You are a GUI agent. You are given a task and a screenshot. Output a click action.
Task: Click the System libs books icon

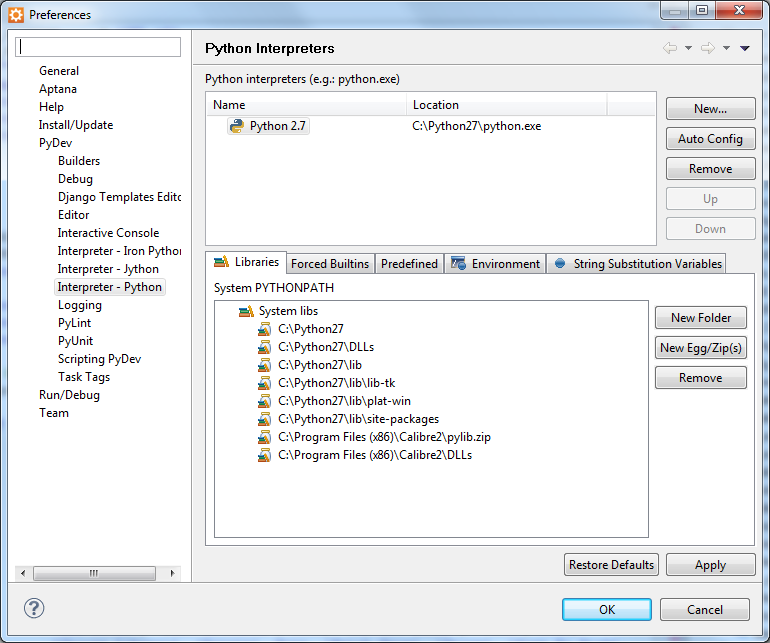point(246,311)
